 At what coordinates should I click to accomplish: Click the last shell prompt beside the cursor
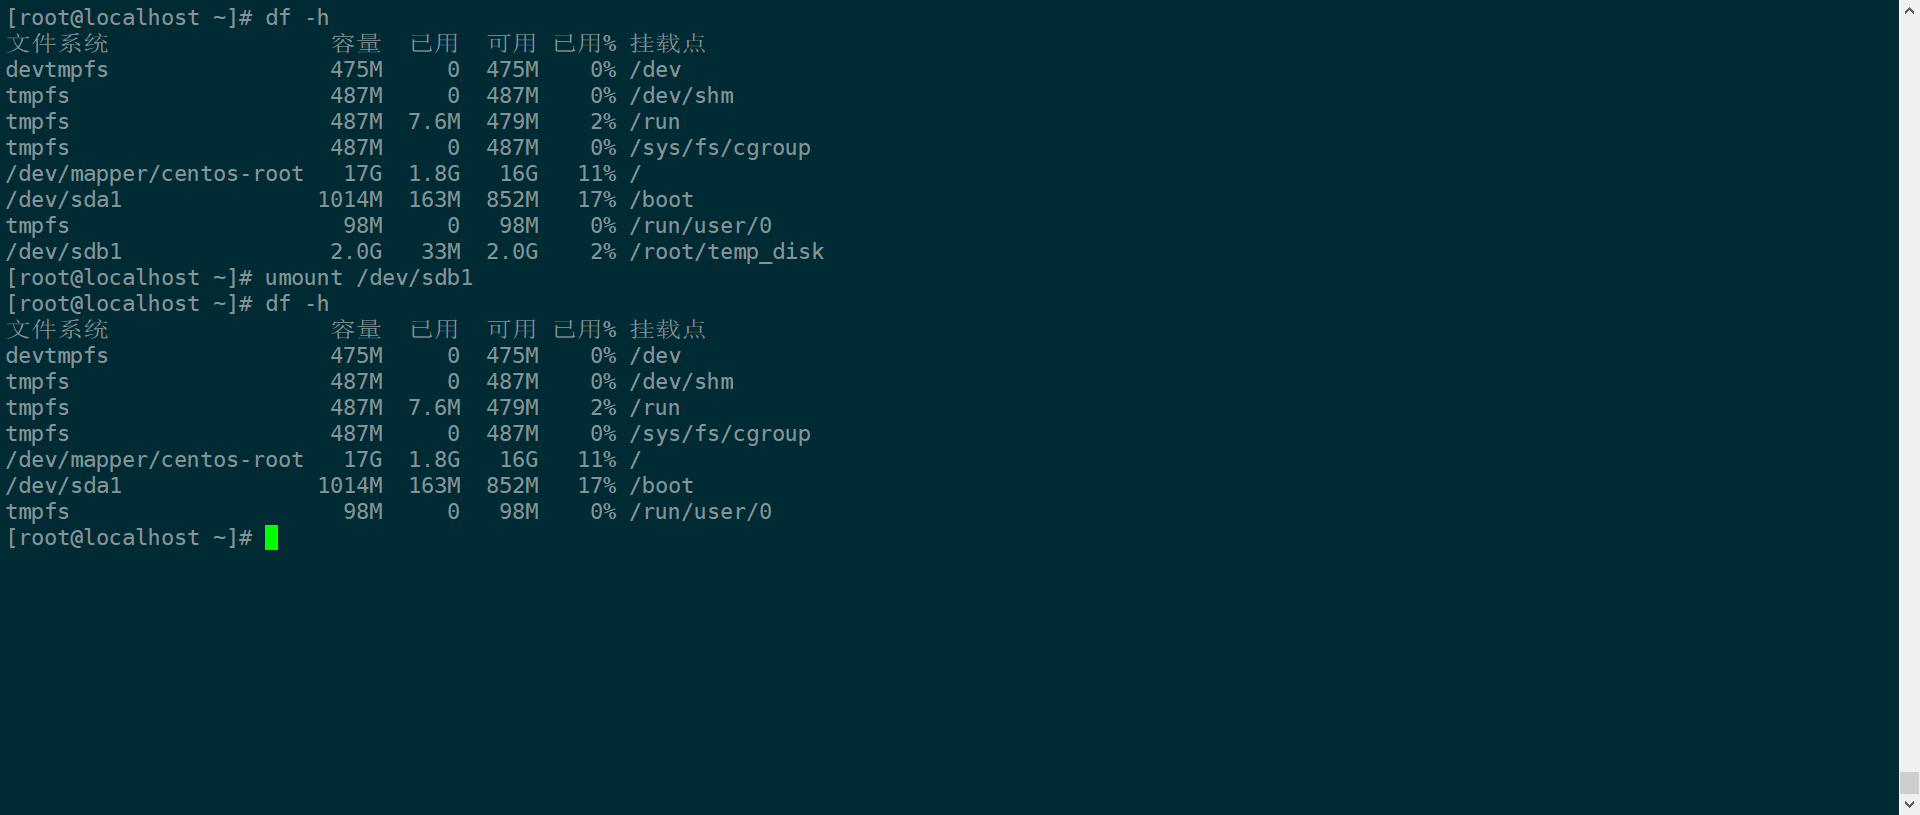click(x=129, y=538)
